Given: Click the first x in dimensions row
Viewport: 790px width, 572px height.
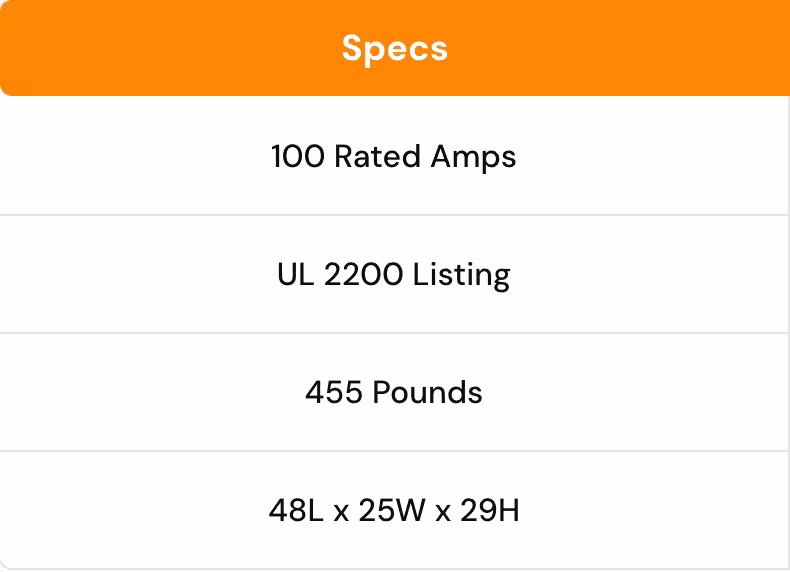Looking at the screenshot, I should click(x=341, y=513).
